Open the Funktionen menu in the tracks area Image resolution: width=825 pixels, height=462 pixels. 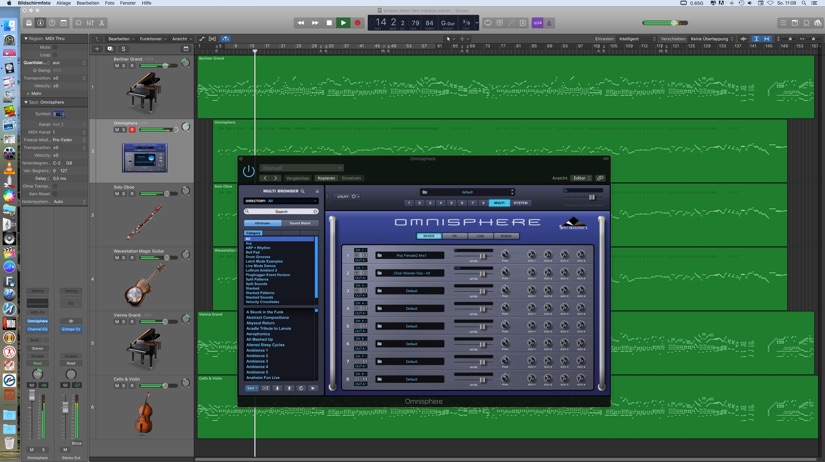[x=152, y=38]
